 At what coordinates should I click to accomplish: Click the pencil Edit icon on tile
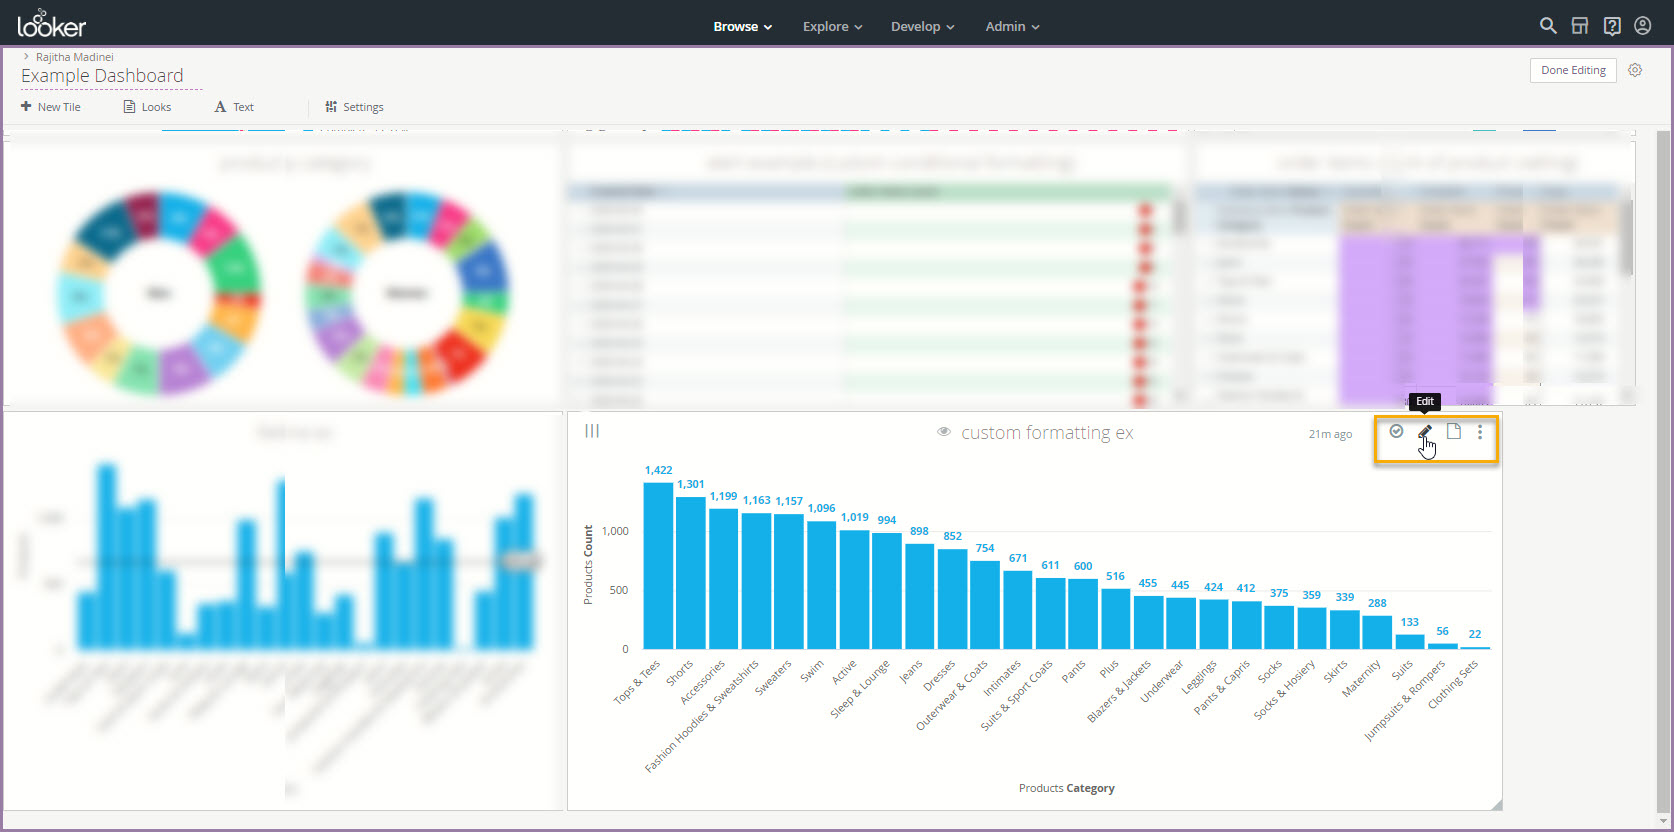coord(1425,432)
